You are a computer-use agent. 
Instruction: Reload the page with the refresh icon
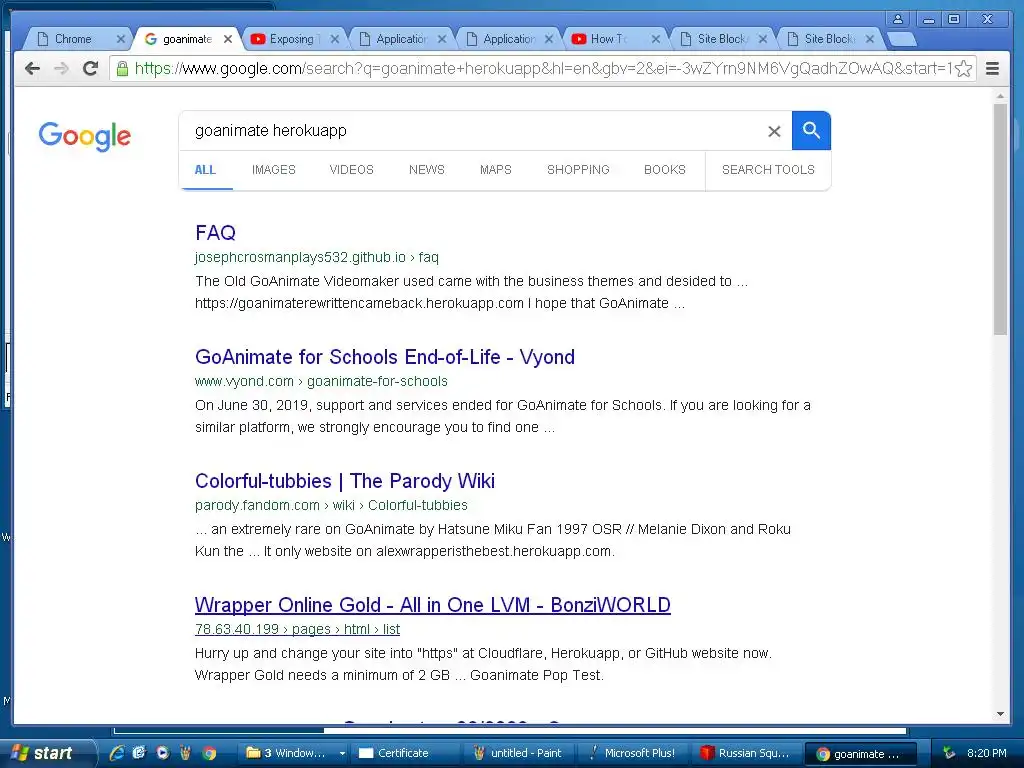[91, 69]
